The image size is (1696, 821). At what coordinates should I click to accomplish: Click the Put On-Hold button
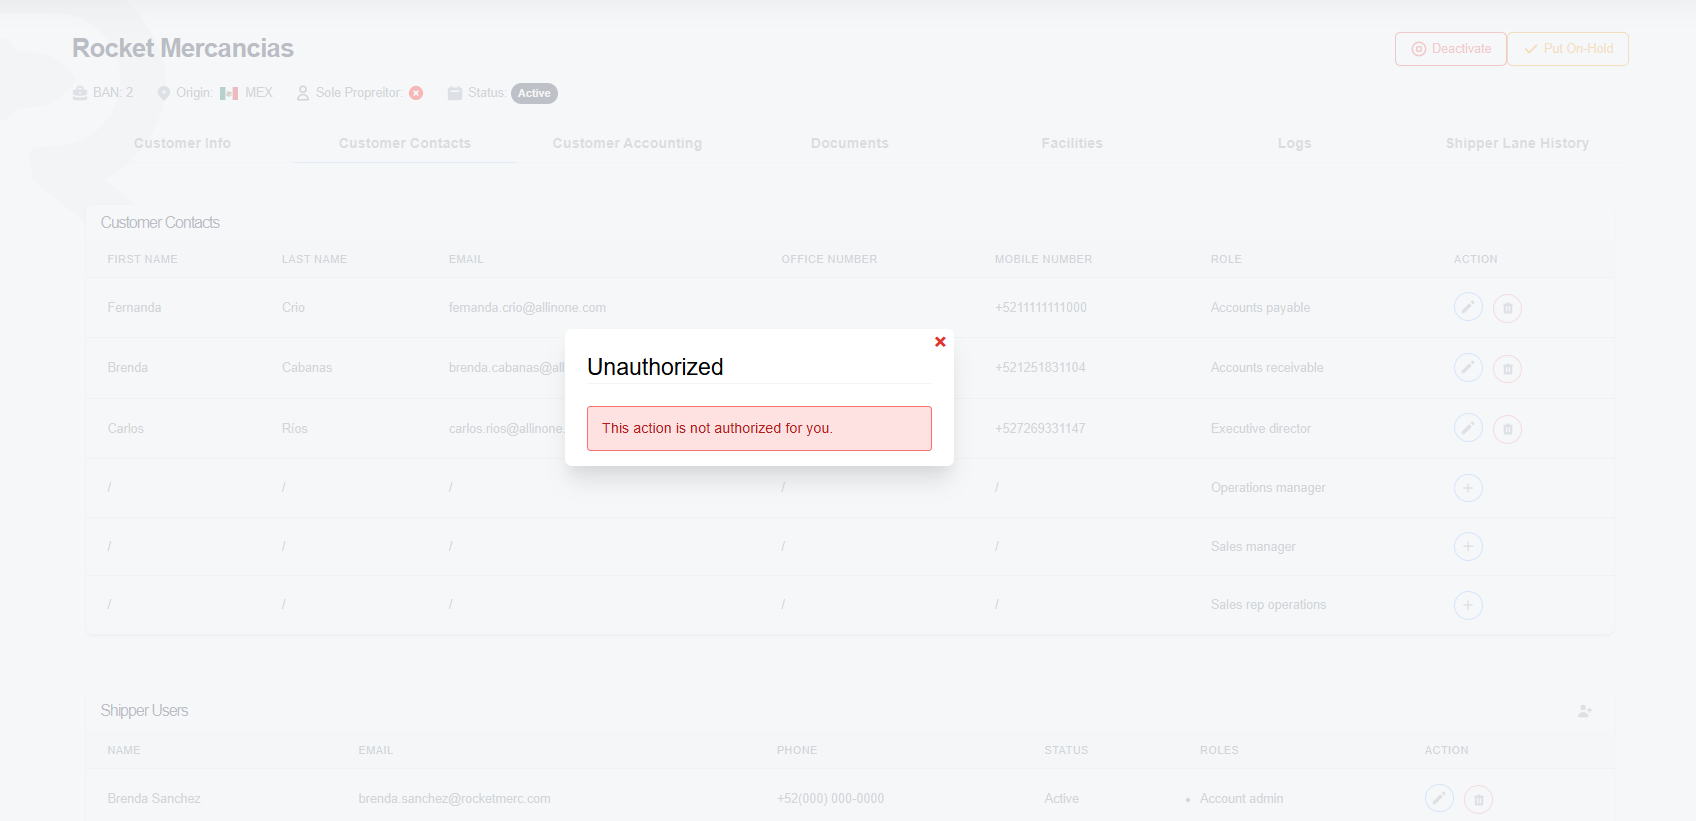(1568, 49)
